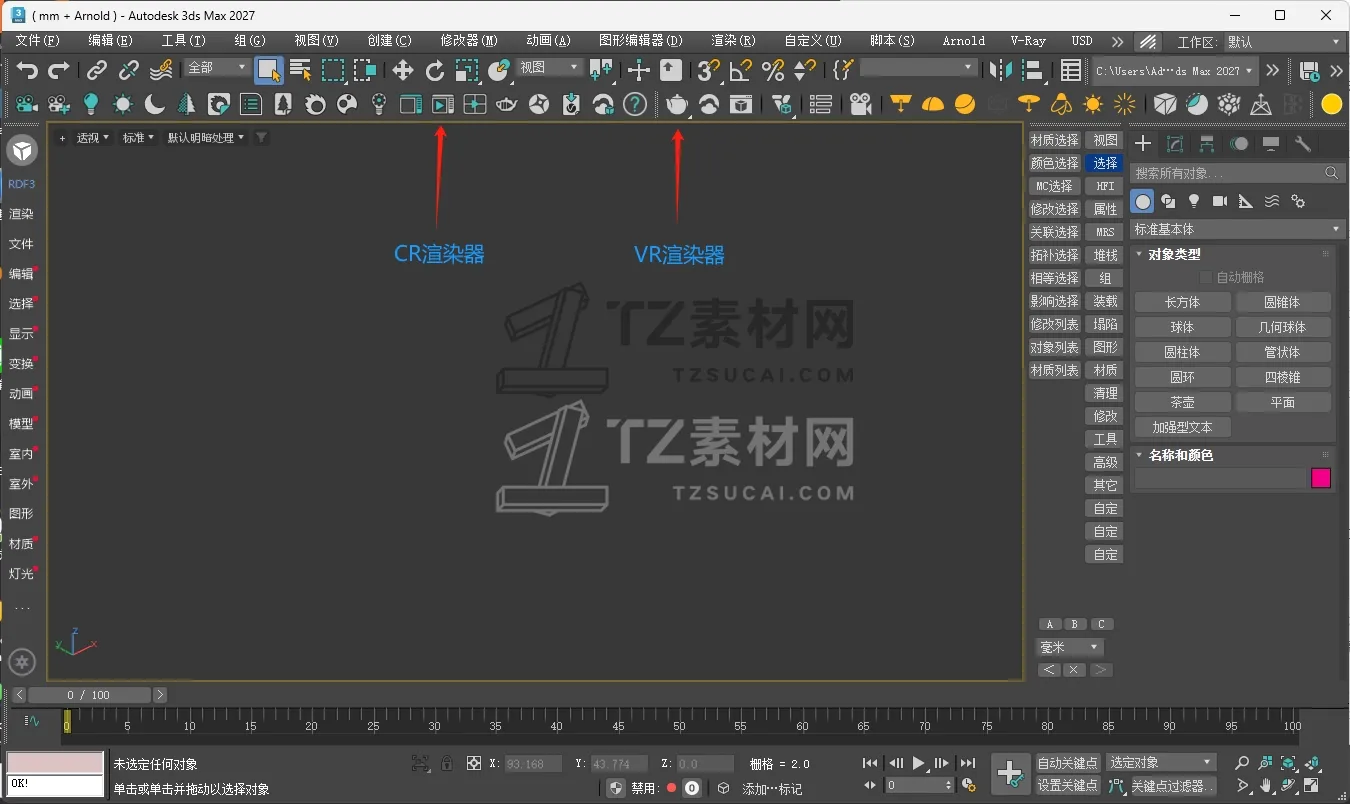Toggle the 3D Snaps icon
This screenshot has width=1350, height=804.
[x=708, y=69]
